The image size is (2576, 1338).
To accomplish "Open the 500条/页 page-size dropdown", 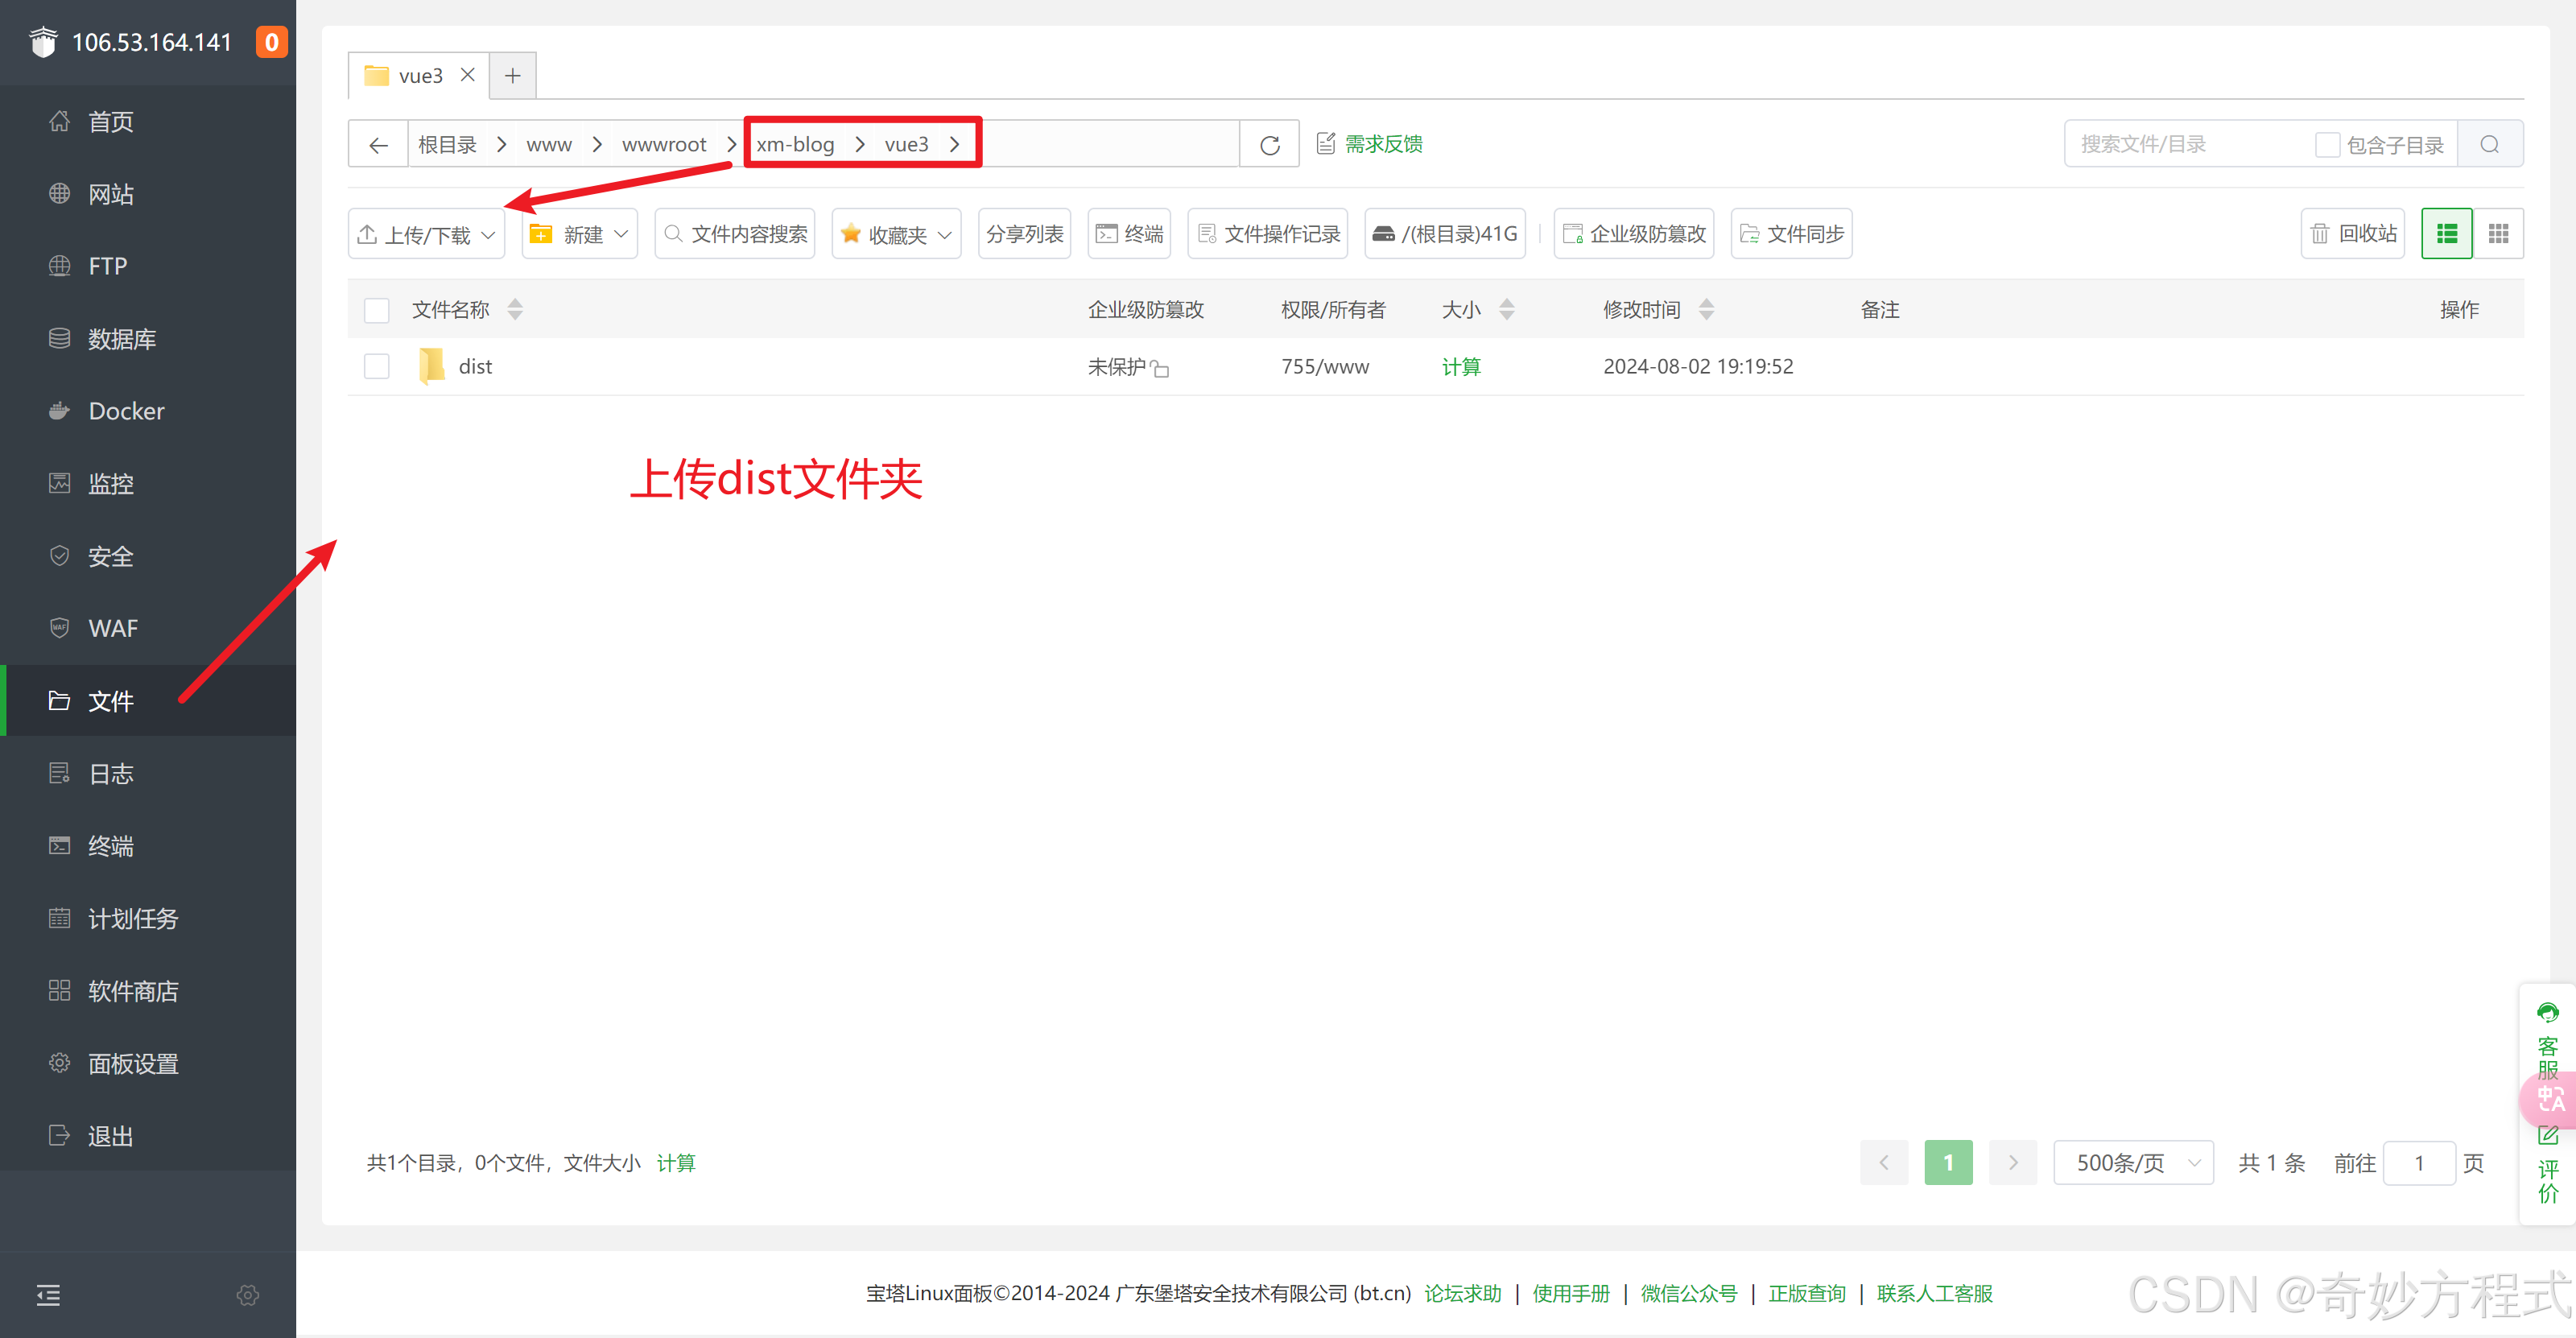I will point(2134,1163).
